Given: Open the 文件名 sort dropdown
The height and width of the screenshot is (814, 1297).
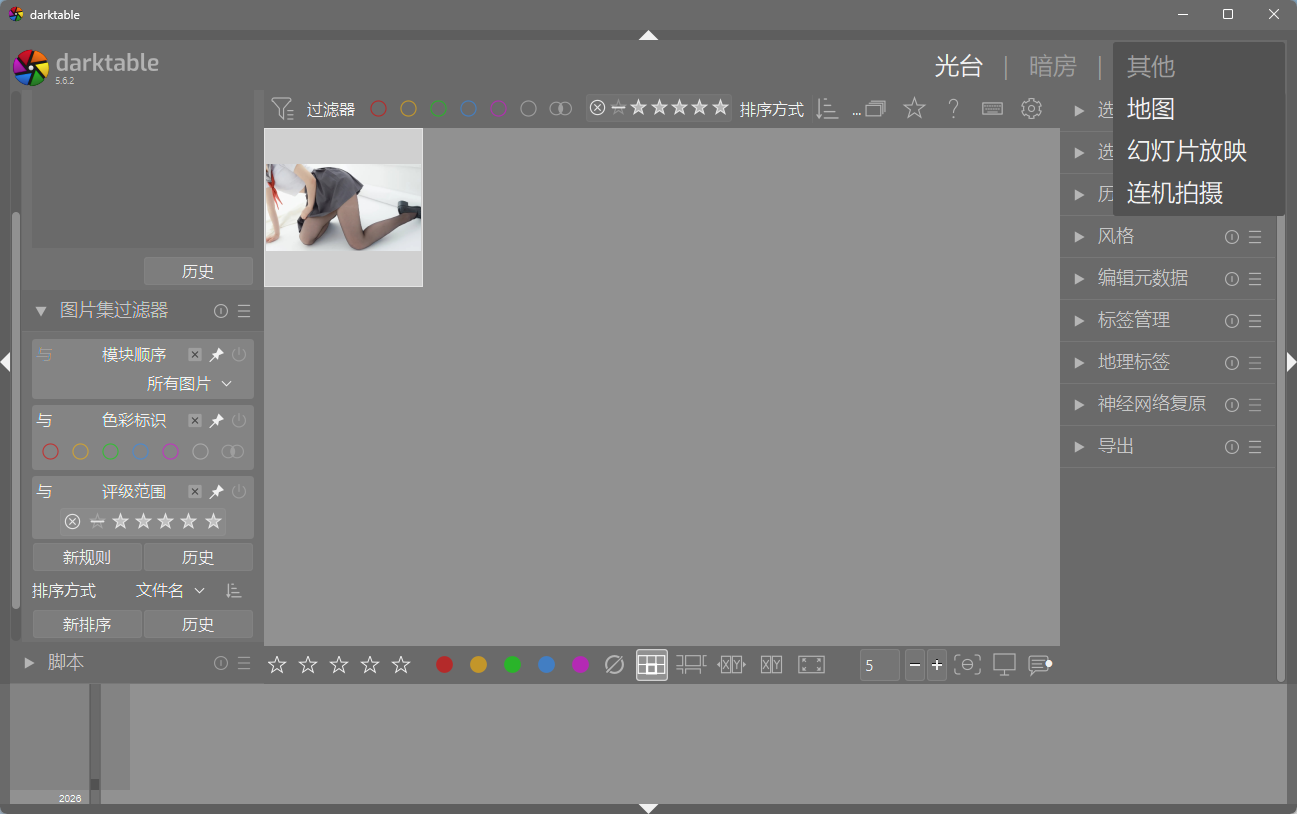Looking at the screenshot, I should point(170,591).
